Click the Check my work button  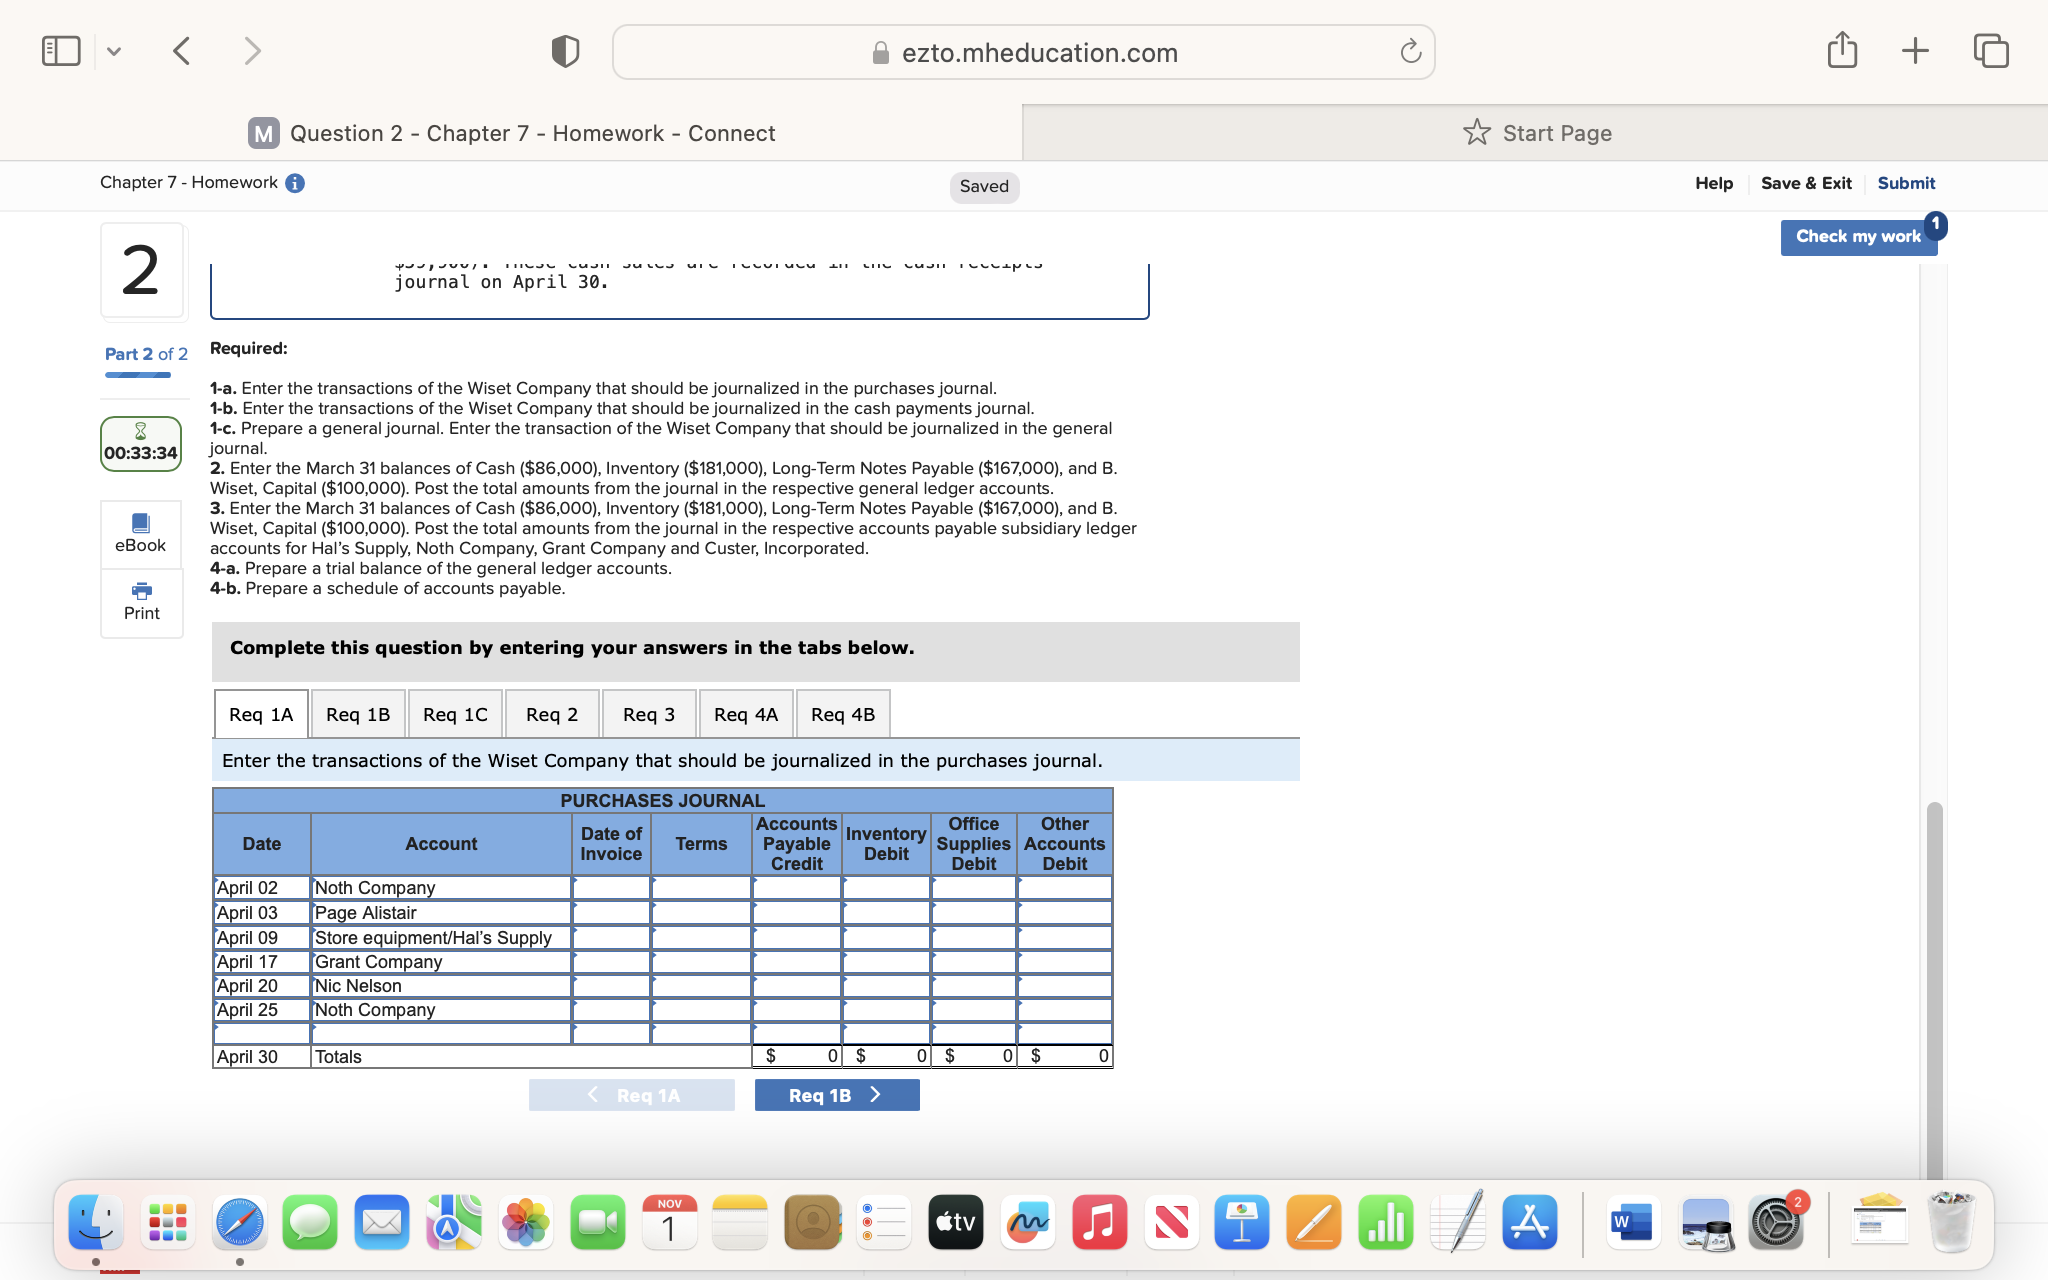[x=1858, y=236]
